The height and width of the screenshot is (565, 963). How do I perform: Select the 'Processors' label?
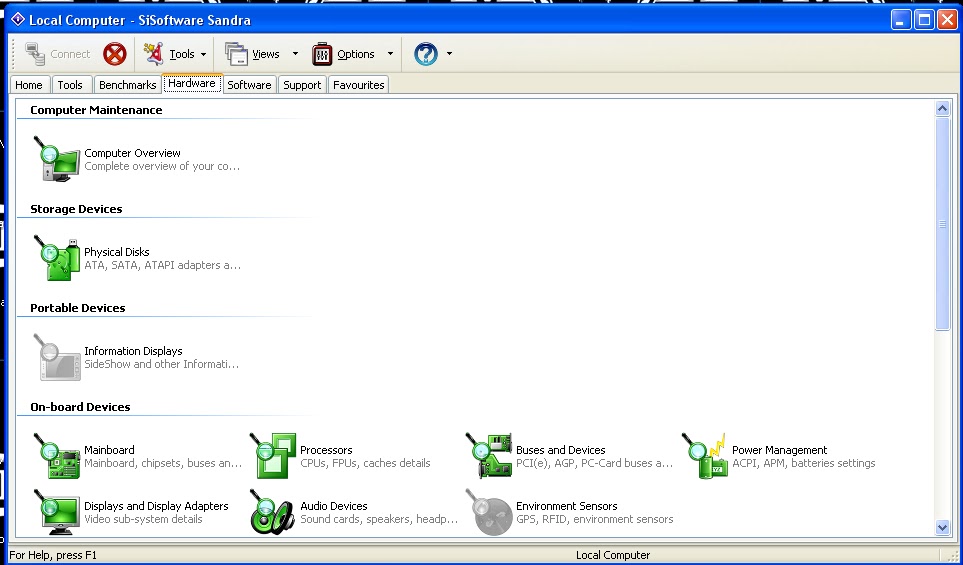(326, 450)
